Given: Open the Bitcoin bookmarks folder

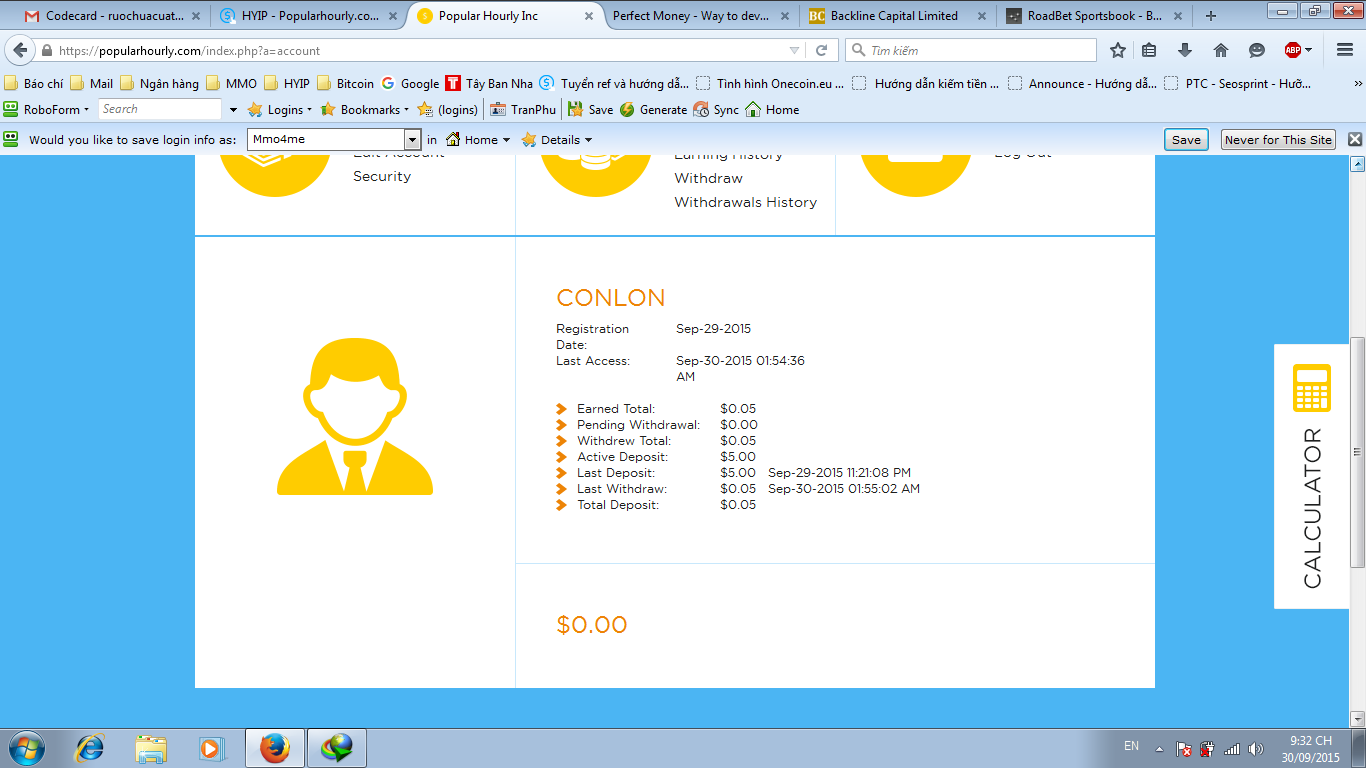Looking at the screenshot, I should [x=345, y=84].
